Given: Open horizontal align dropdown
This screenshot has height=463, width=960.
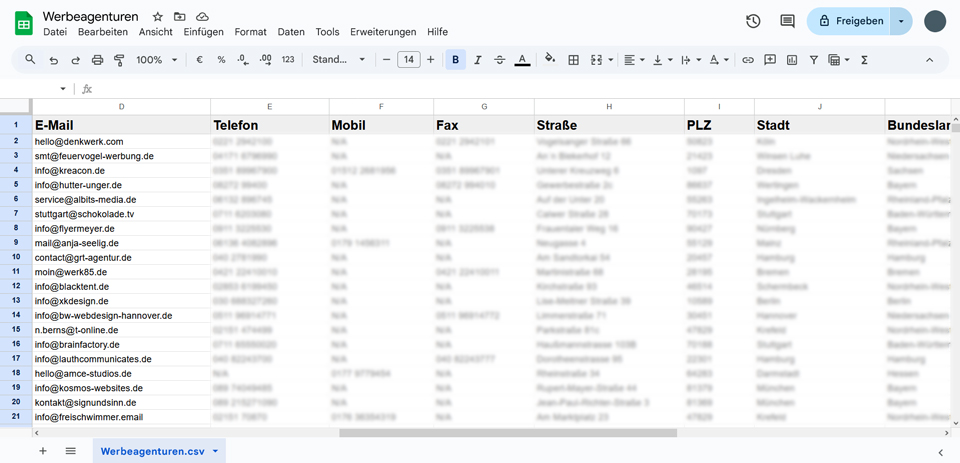Looking at the screenshot, I should [x=634, y=60].
